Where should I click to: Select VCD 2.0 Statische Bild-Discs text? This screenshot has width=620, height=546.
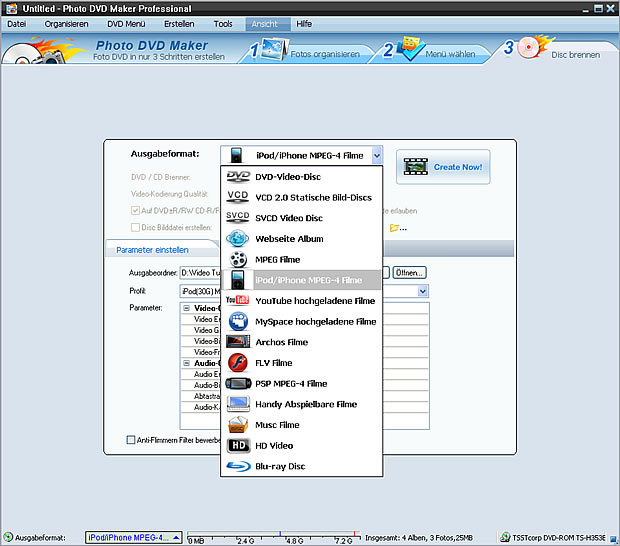pyautogui.click(x=314, y=197)
